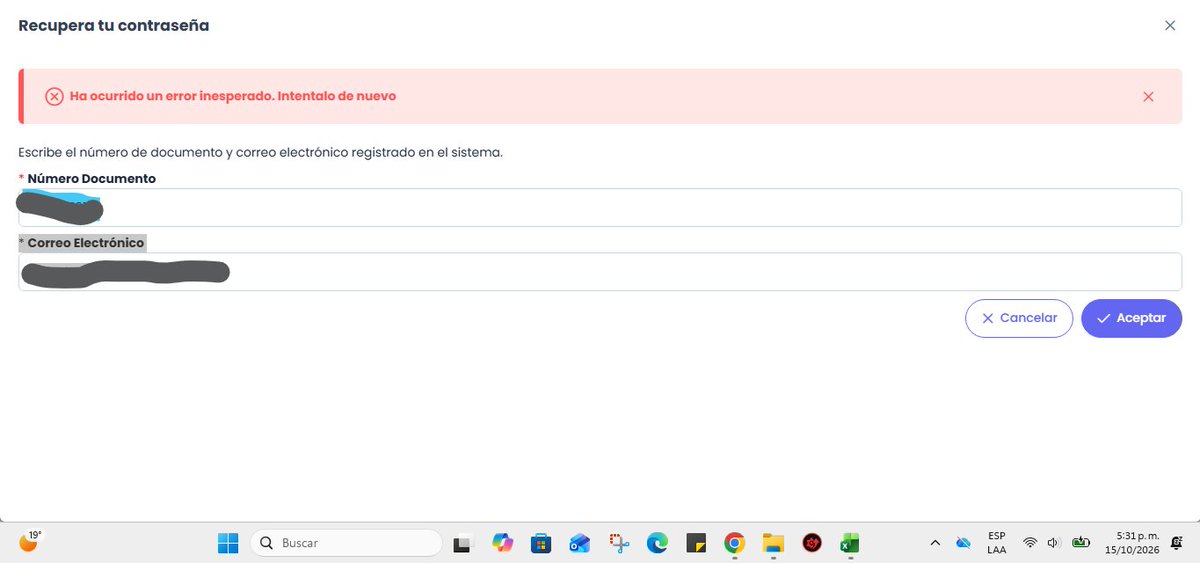Open the Windows Start menu

click(x=228, y=543)
